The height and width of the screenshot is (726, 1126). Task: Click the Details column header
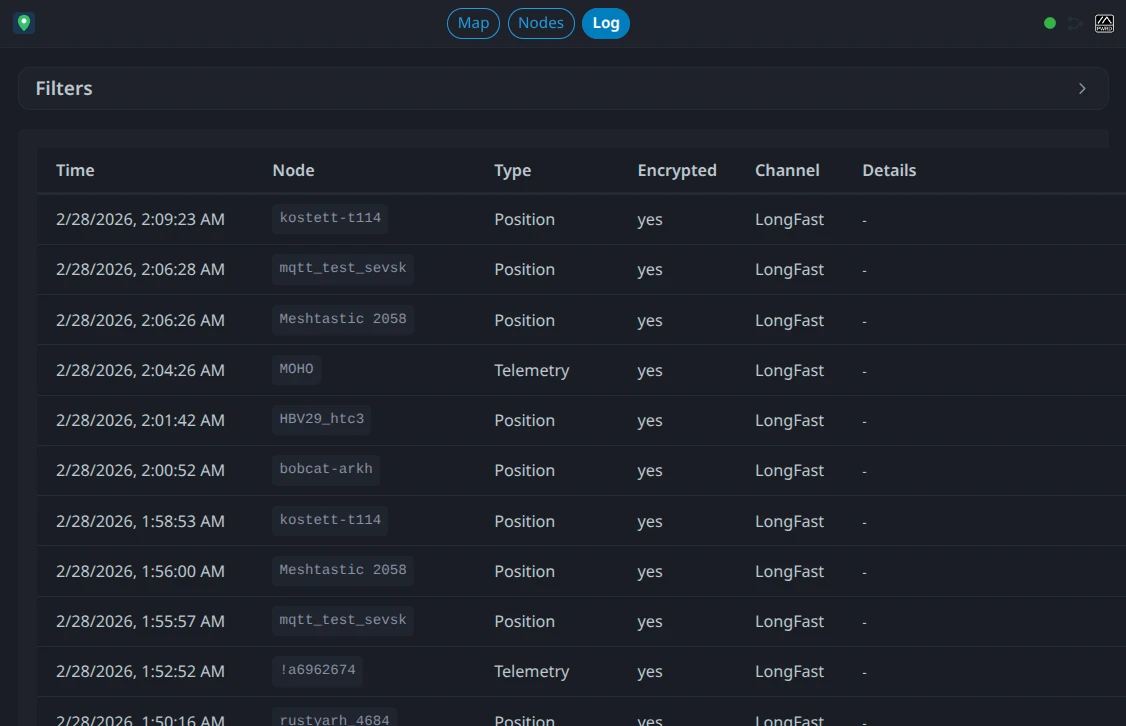pos(889,170)
